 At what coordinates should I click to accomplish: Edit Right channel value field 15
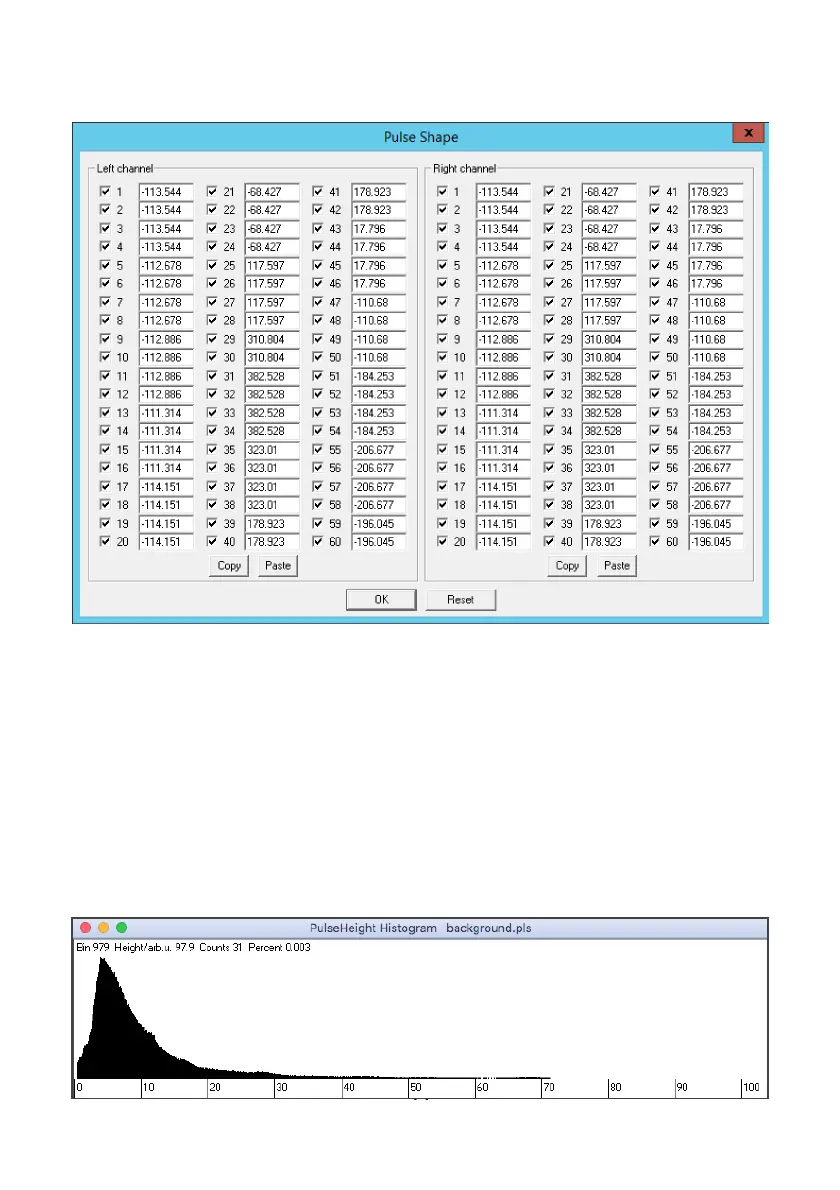(503, 449)
